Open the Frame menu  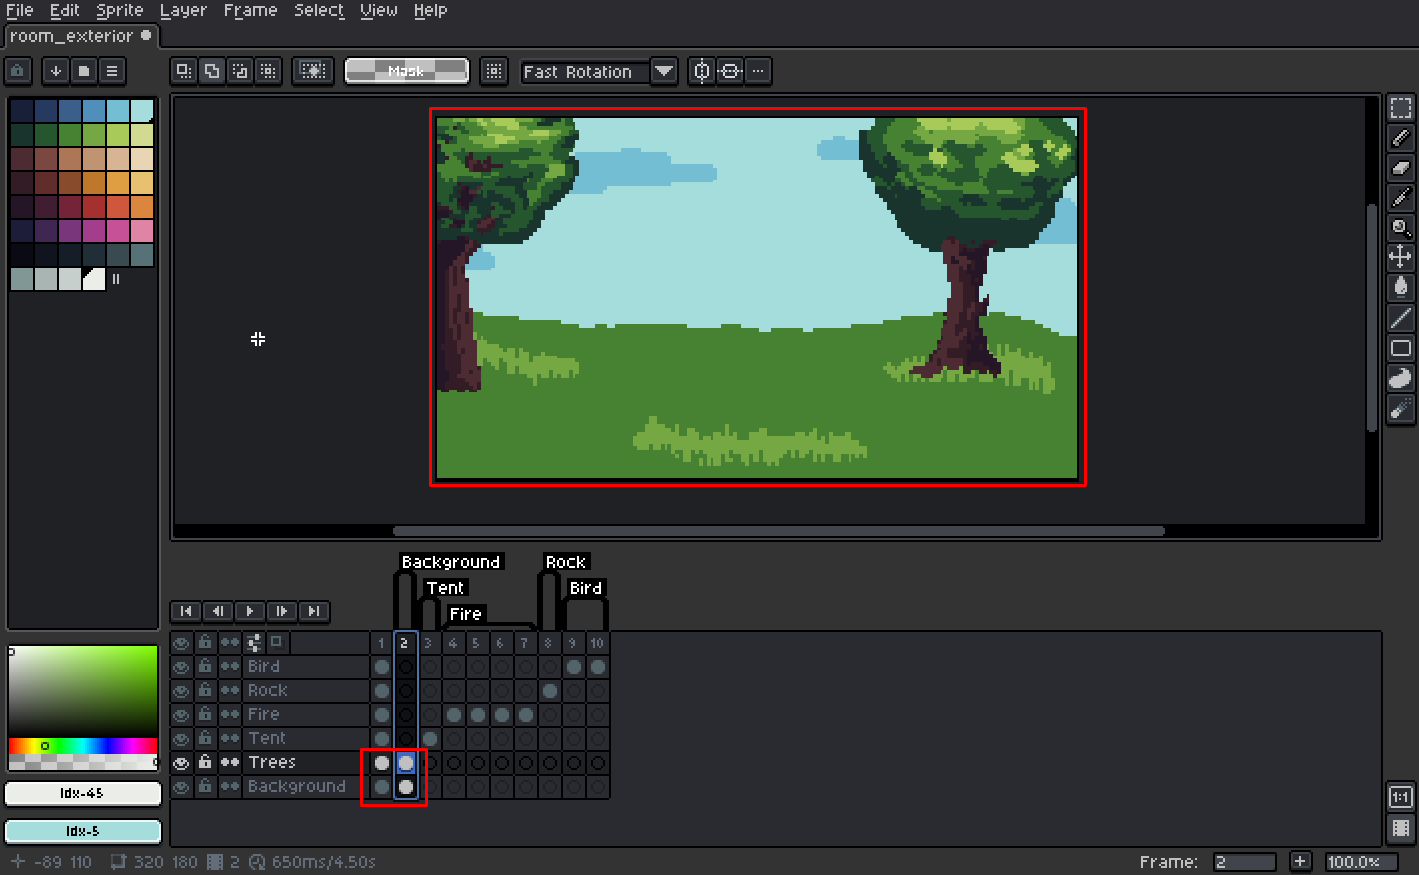click(x=251, y=11)
